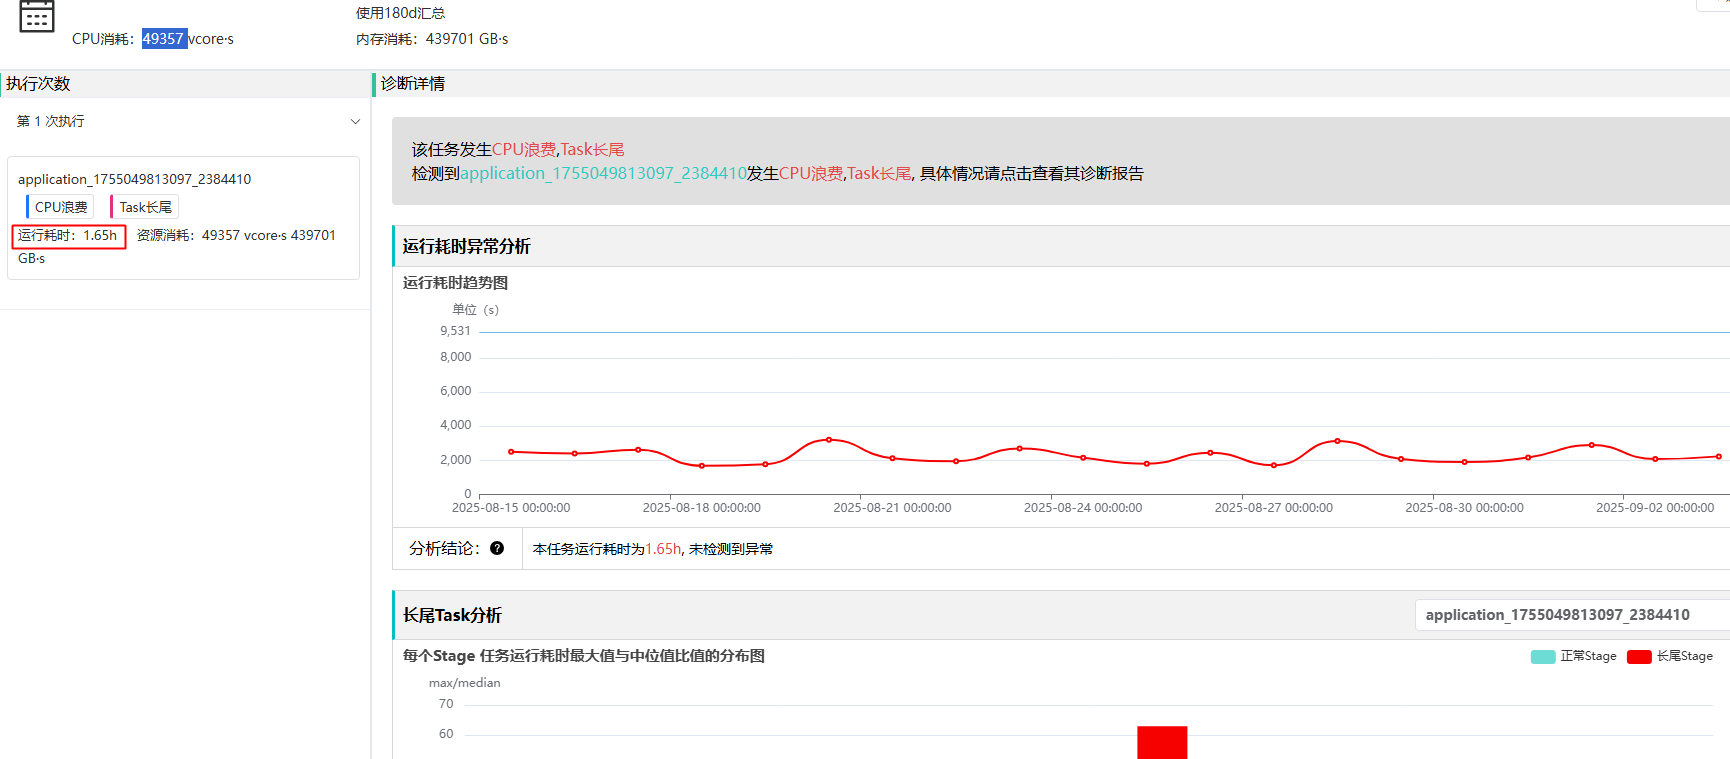The height and width of the screenshot is (759, 1730).
Task: Click the red bar in the max/median chart
Action: click(x=1161, y=742)
